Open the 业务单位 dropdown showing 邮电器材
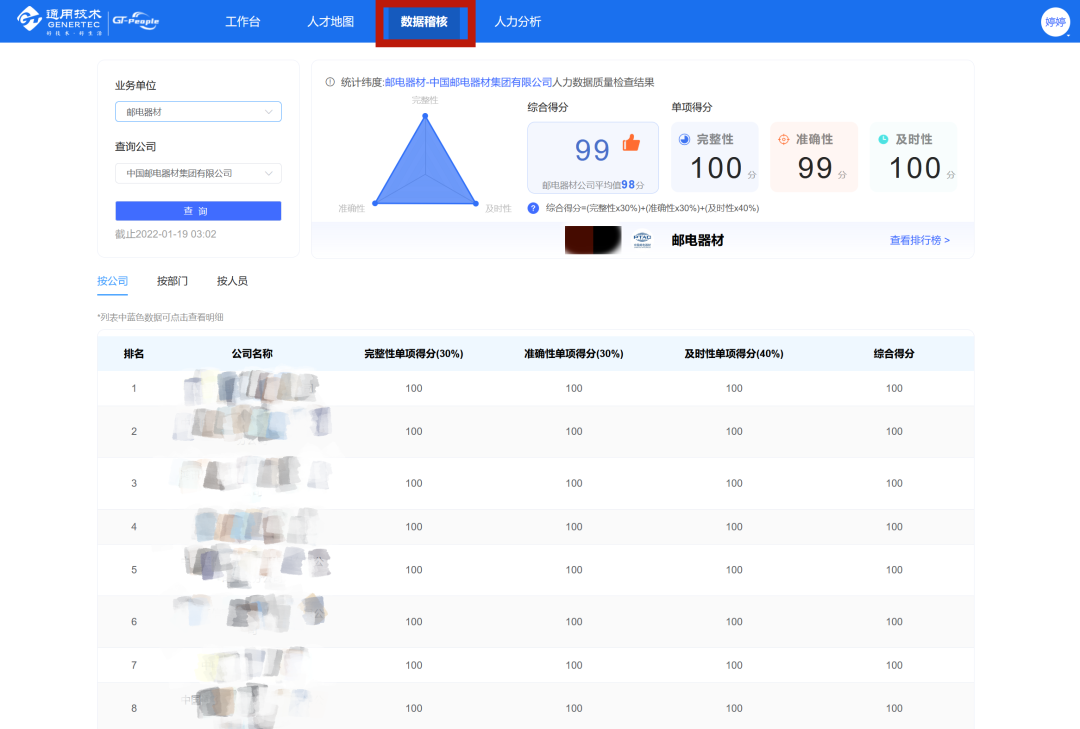 coord(198,112)
